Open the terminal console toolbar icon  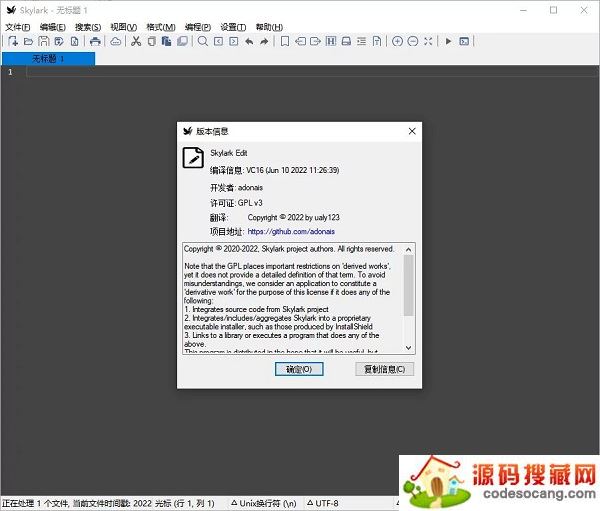click(464, 41)
